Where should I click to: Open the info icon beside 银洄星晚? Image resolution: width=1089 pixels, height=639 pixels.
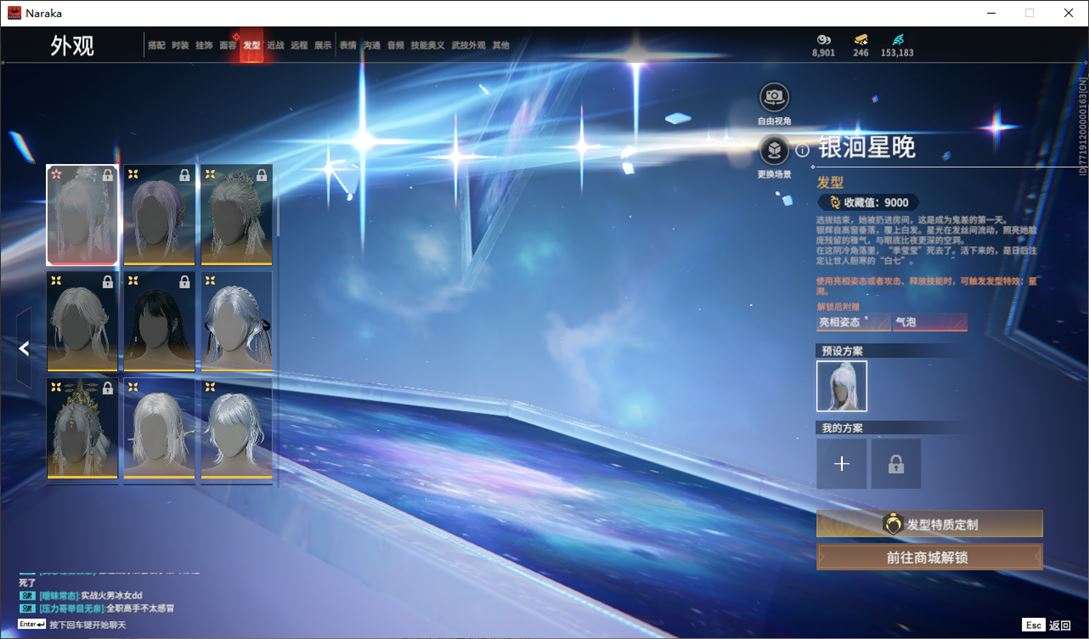click(802, 150)
